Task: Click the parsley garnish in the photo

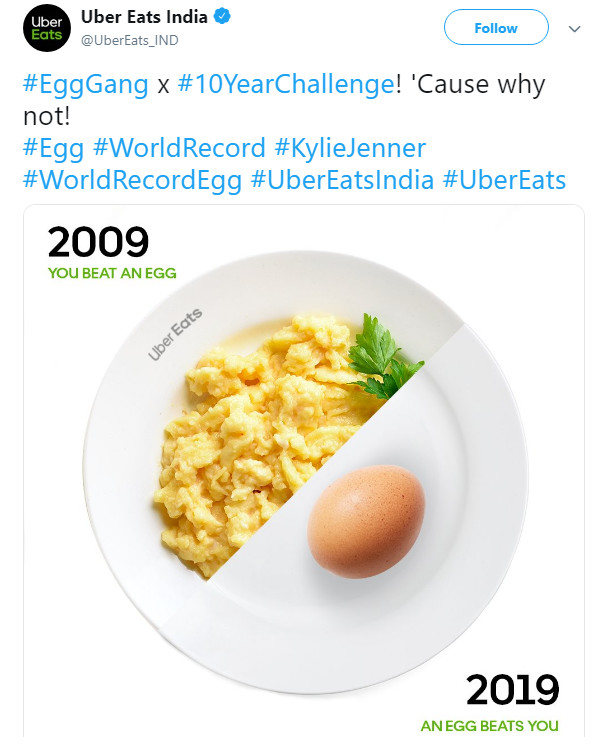Action: click(x=383, y=357)
